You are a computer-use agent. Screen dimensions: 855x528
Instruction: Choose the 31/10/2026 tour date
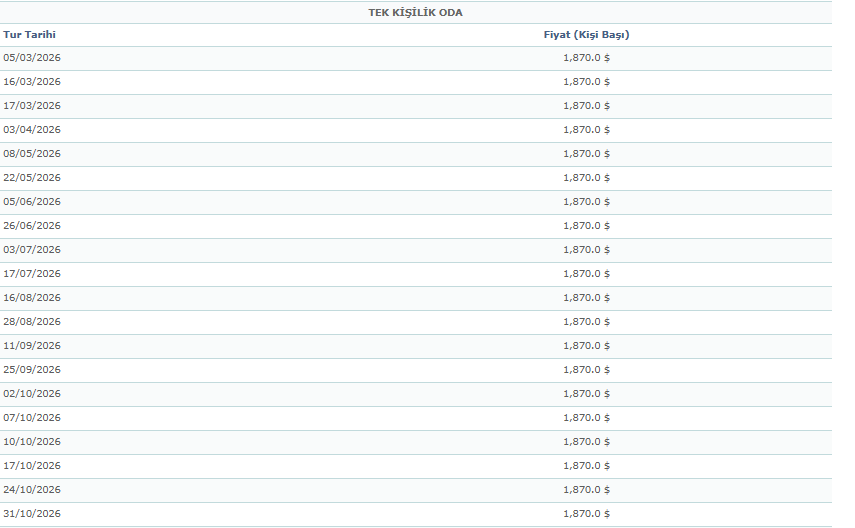pyautogui.click(x=32, y=514)
